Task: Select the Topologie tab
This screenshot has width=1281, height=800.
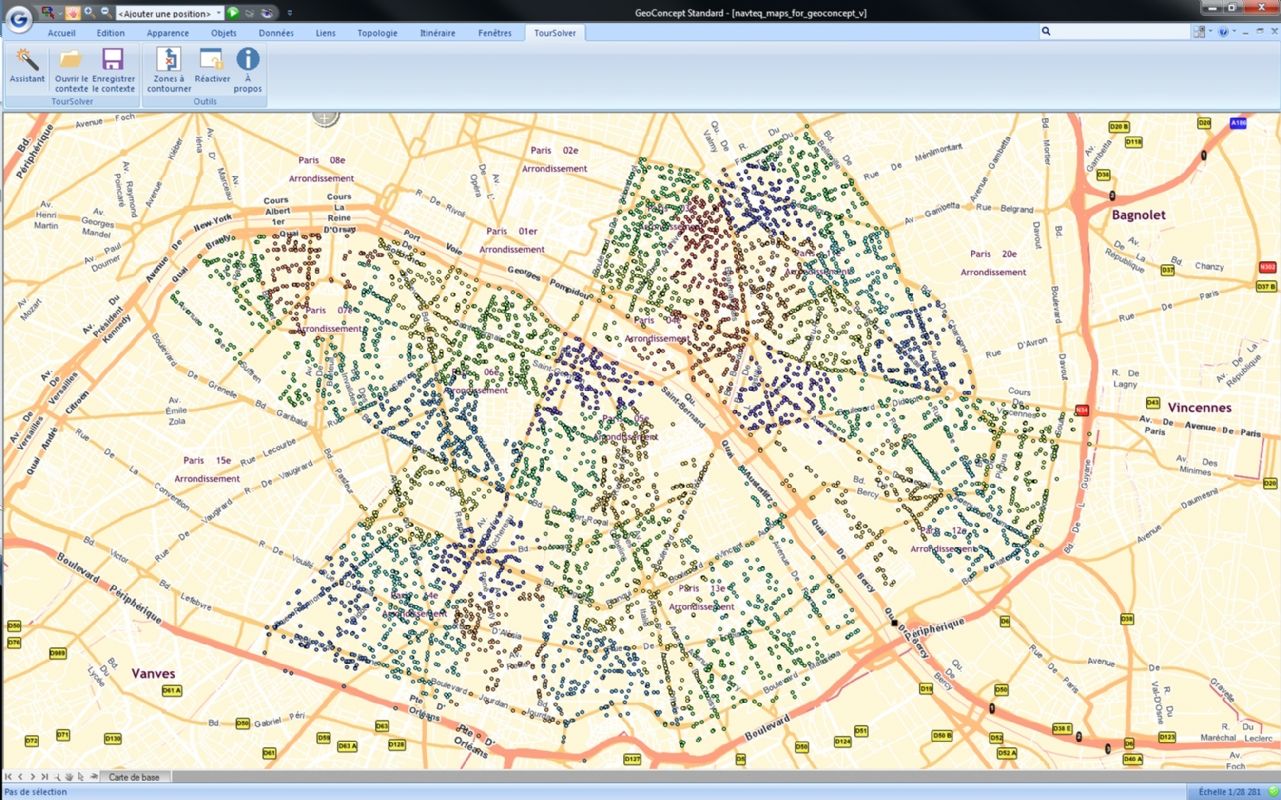Action: click(x=378, y=33)
